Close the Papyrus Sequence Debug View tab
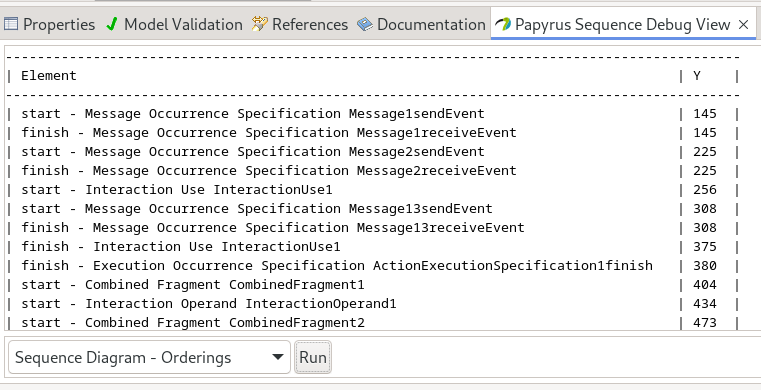The image size is (761, 390). pyautogui.click(x=743, y=25)
